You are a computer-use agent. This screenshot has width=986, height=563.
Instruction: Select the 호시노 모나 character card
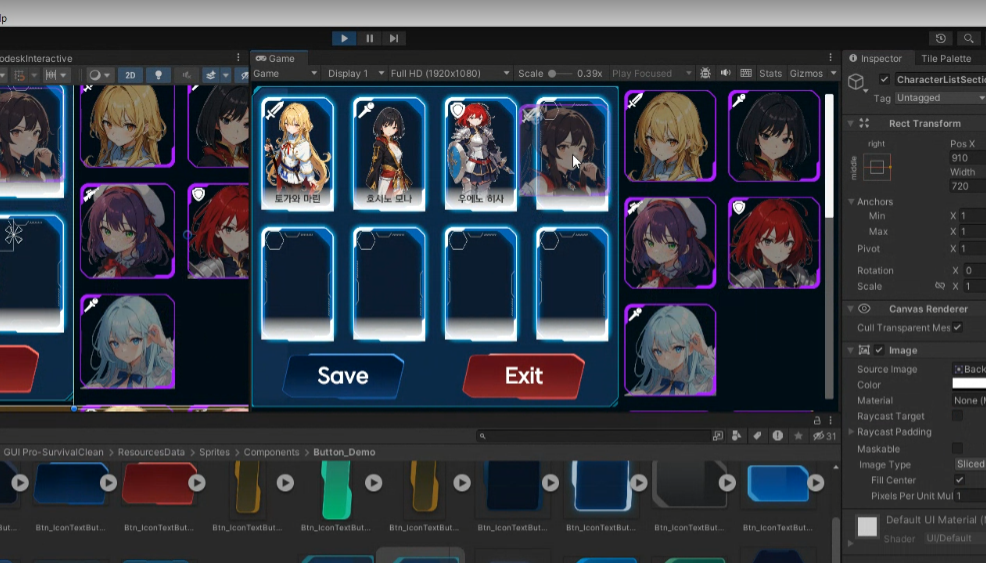coord(389,153)
